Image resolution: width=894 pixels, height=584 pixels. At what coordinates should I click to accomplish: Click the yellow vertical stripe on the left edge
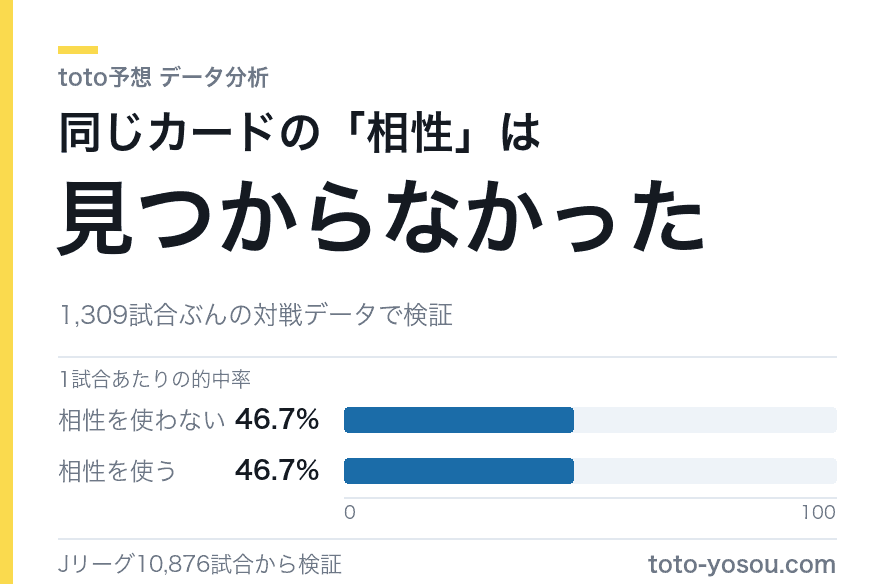point(6,292)
